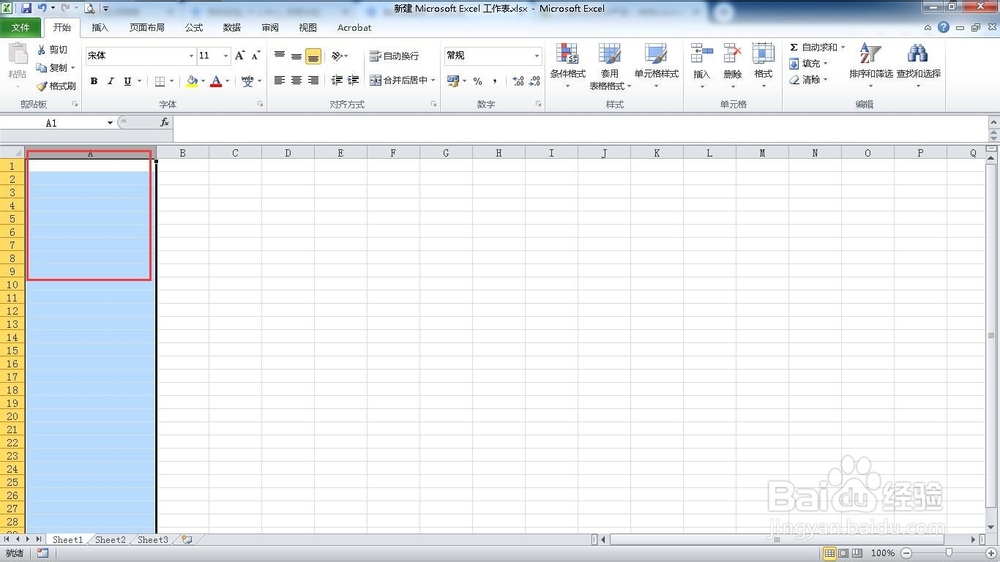This screenshot has width=1000, height=562.
Task: Switch to Normal view in status bar
Action: (x=829, y=553)
